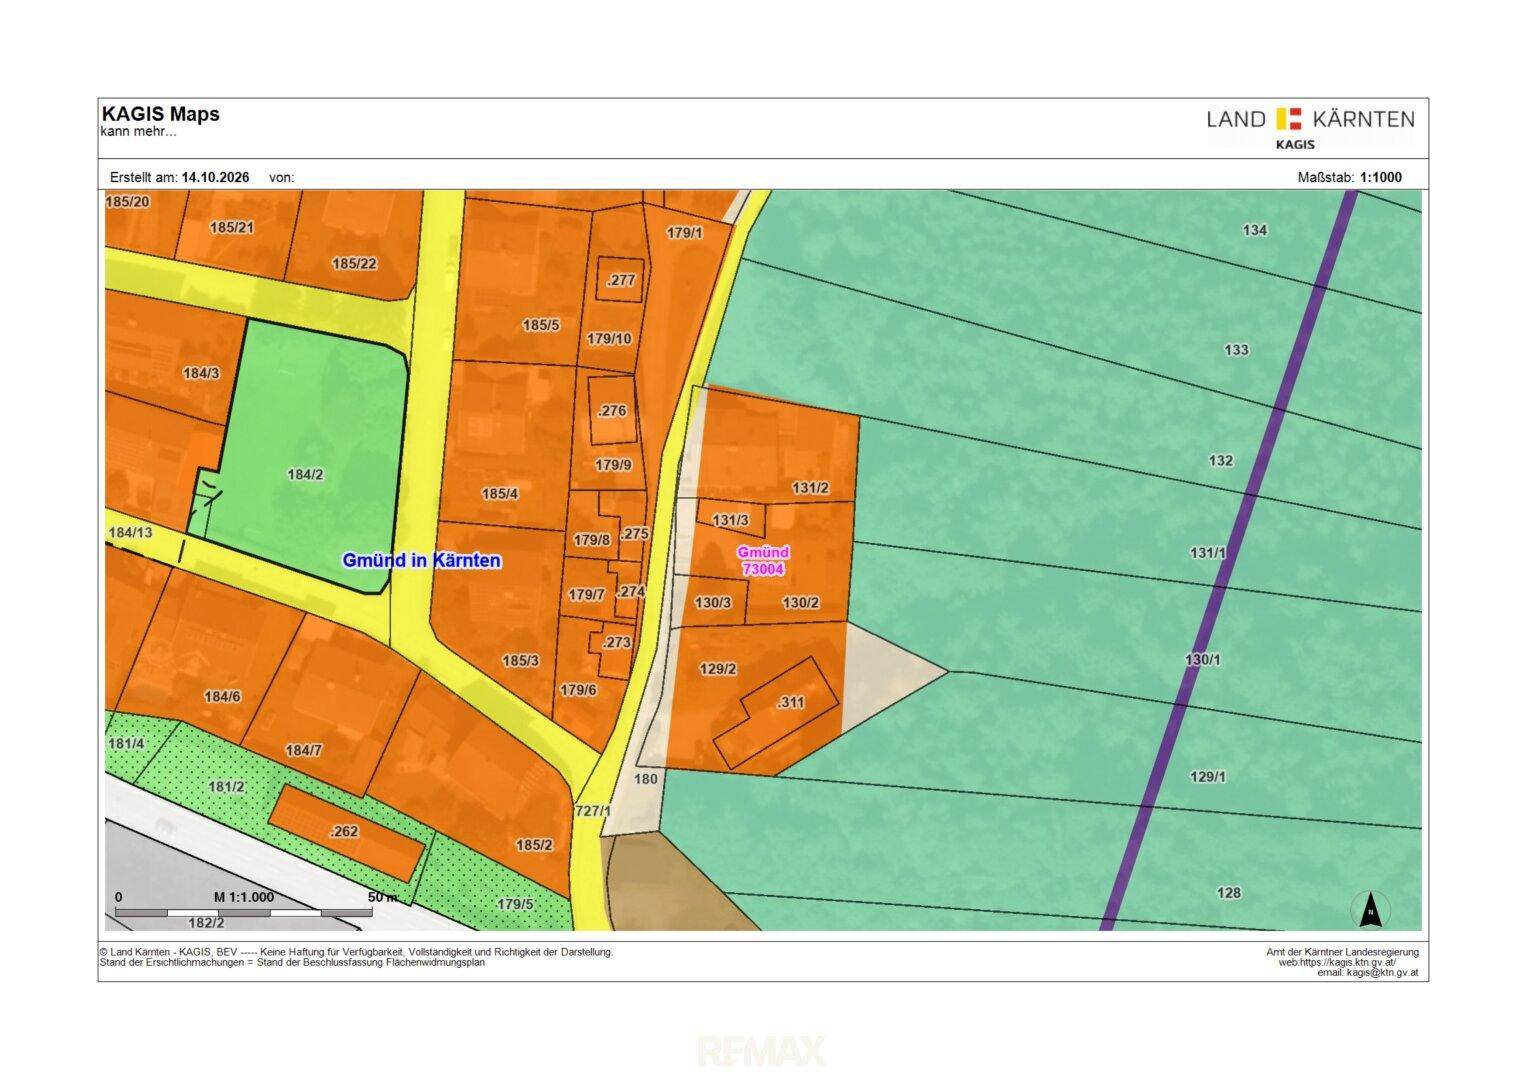Click building label .311
Viewport: 1527px width, 1080px height.
[x=790, y=702]
